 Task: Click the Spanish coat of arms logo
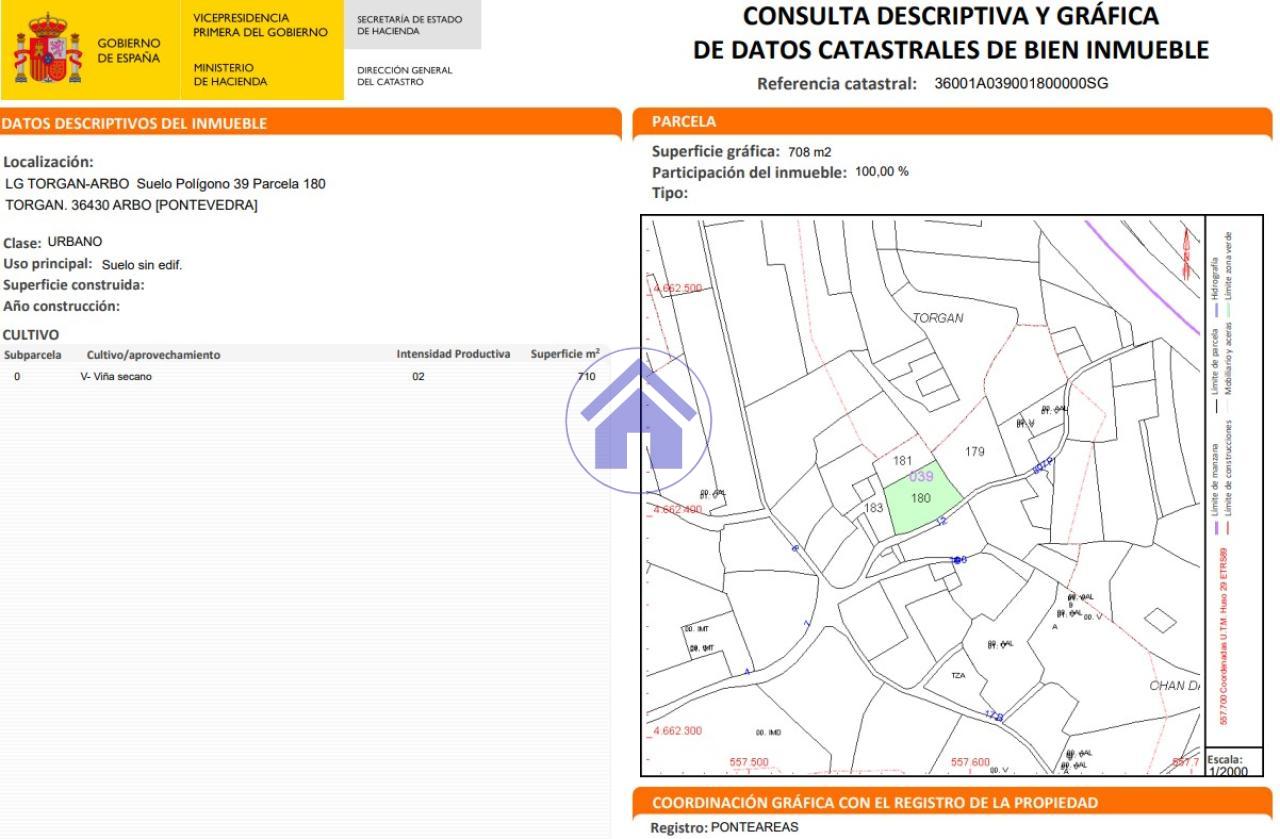pyautogui.click(x=48, y=49)
